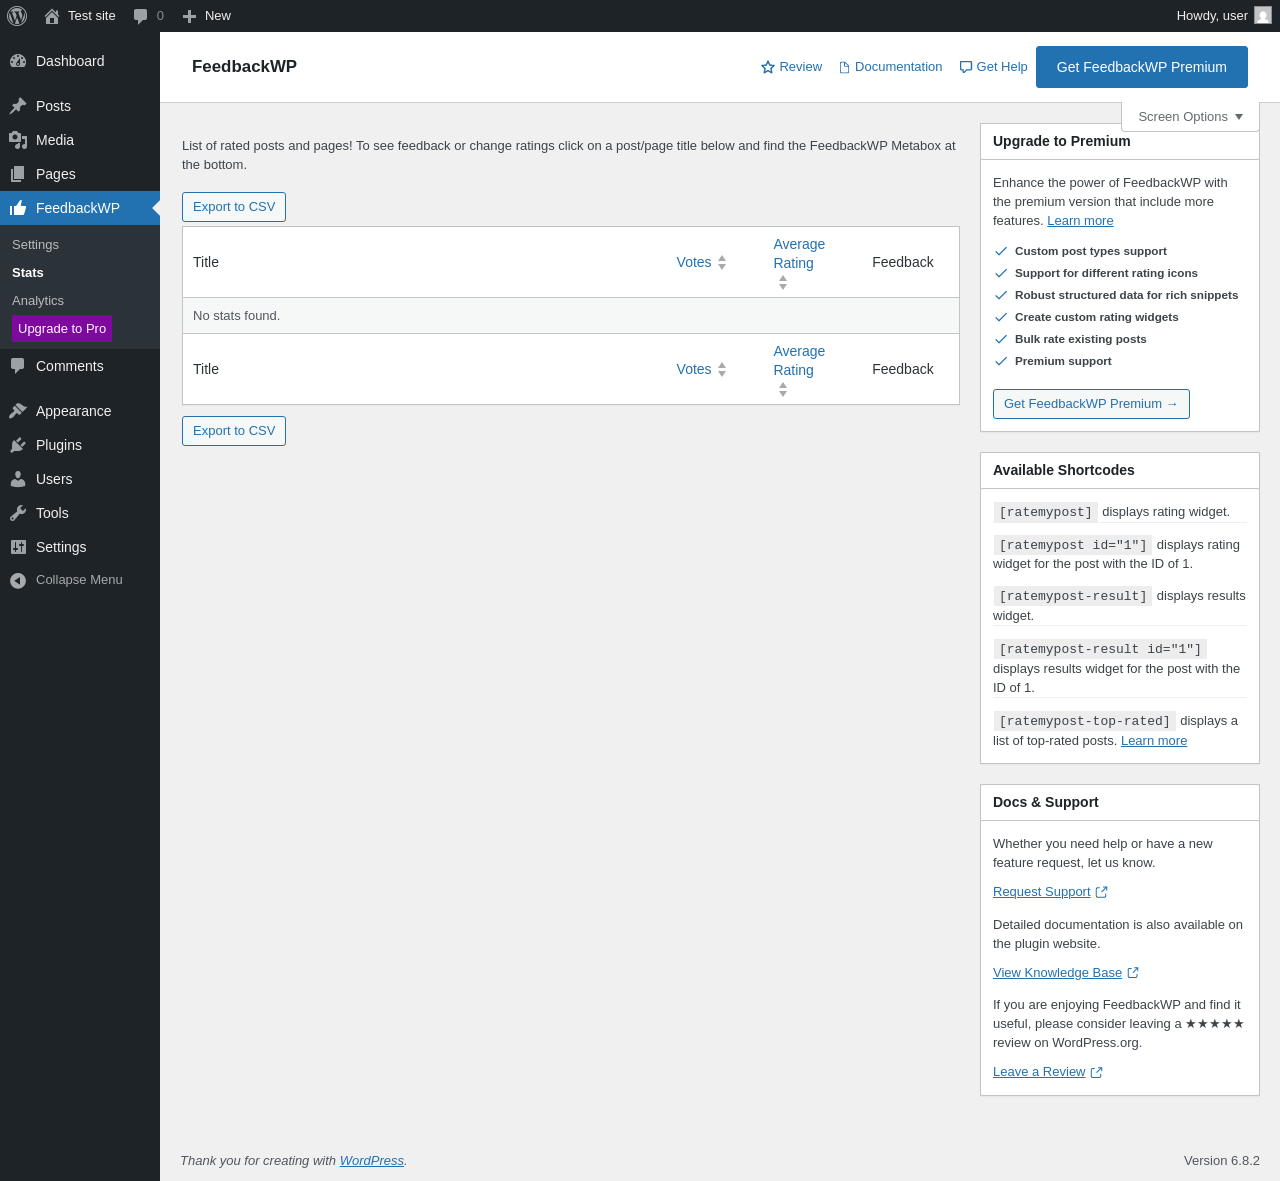Click Learn more in Upgrade to Premium box
This screenshot has width=1280, height=1181.
point(1080,221)
